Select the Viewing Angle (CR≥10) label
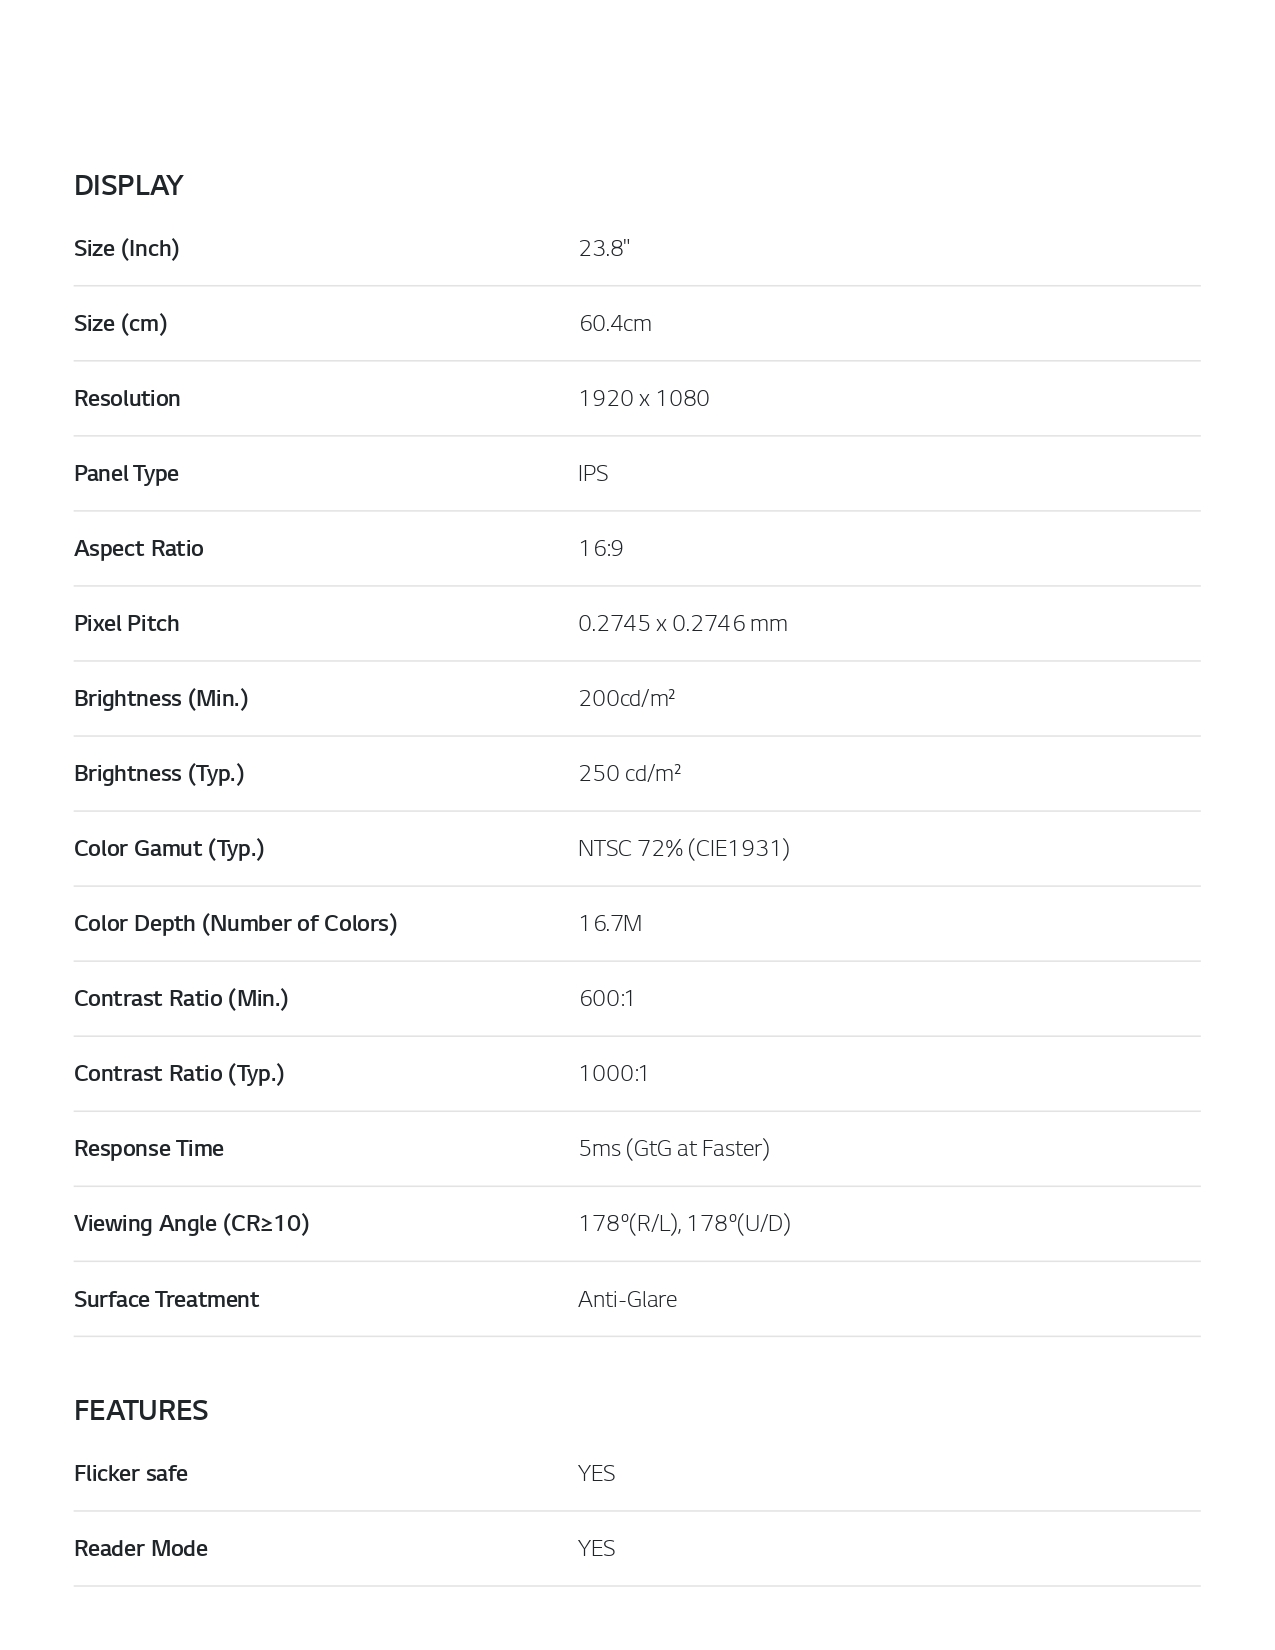 (191, 1223)
